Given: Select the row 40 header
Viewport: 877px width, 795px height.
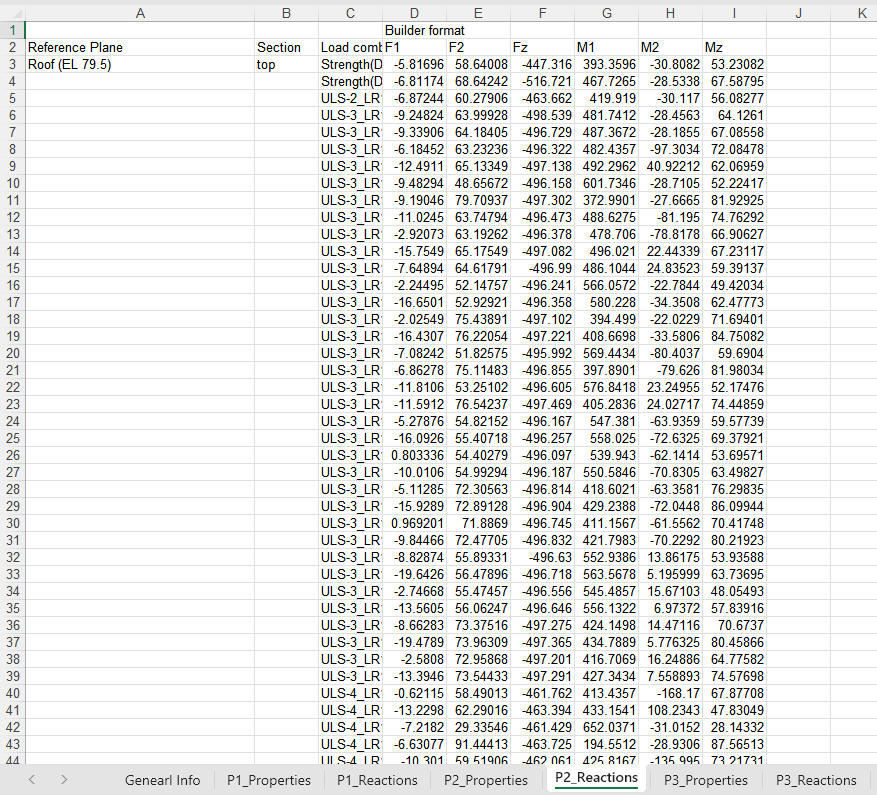Looking at the screenshot, I should coord(12,693).
